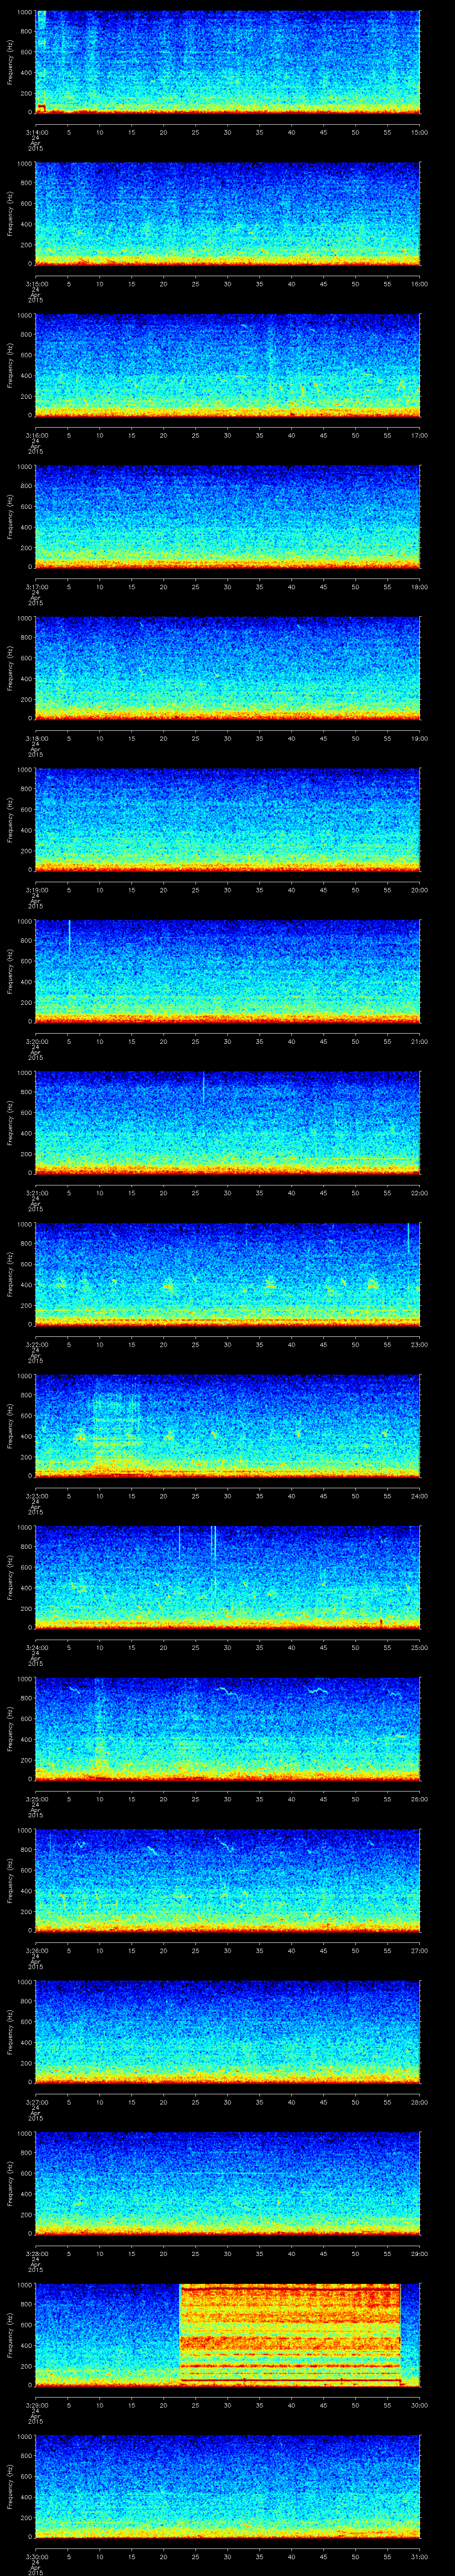
Task: Click the 29:00 end time label
Action: 419,2254
